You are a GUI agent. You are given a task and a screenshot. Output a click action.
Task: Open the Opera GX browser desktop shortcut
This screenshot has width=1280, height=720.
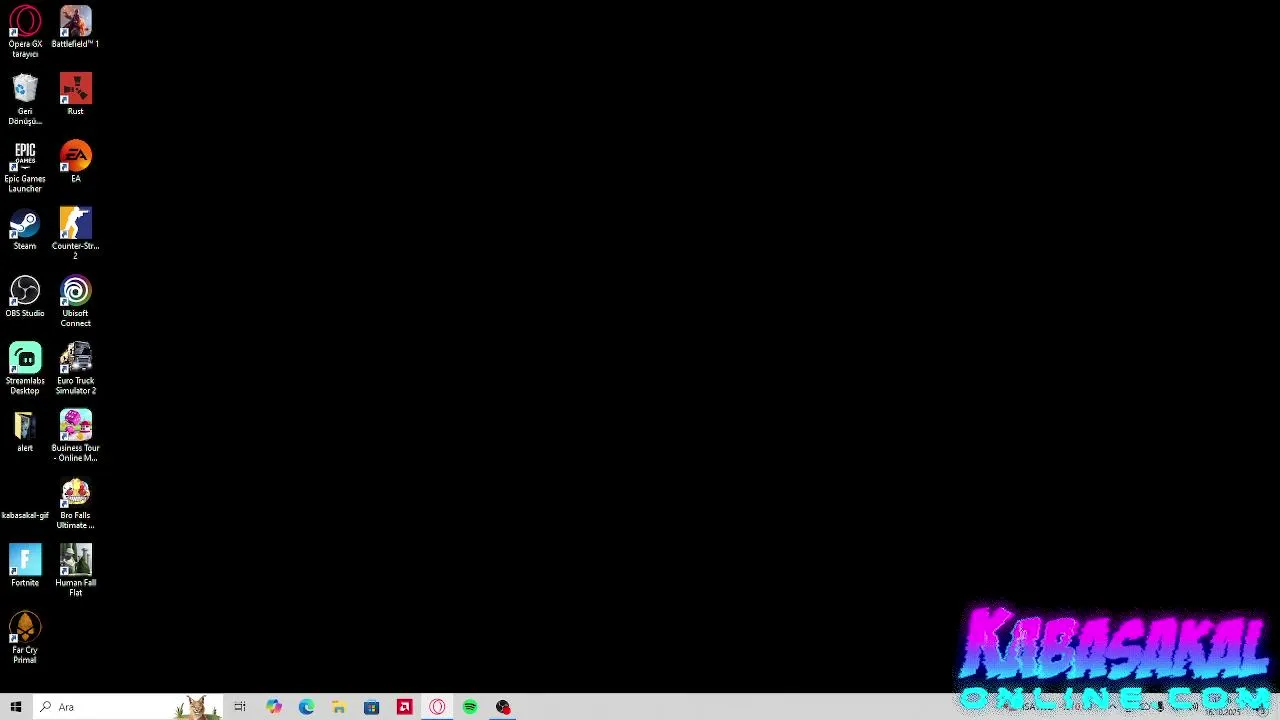25,32
